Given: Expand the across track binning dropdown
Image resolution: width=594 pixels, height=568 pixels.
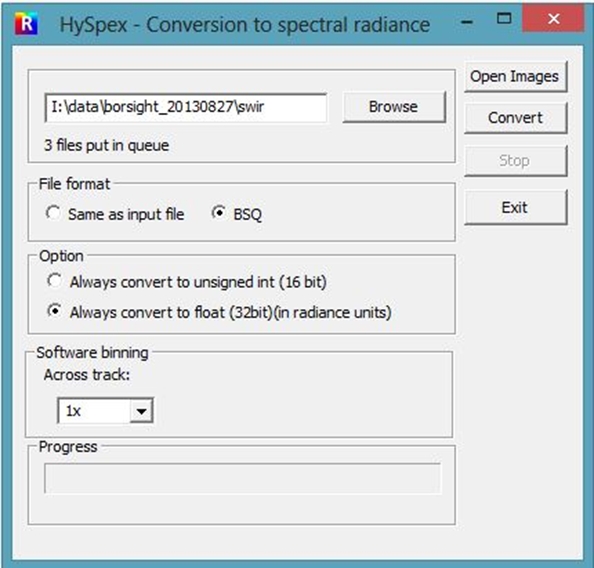Looking at the screenshot, I should 141,410.
